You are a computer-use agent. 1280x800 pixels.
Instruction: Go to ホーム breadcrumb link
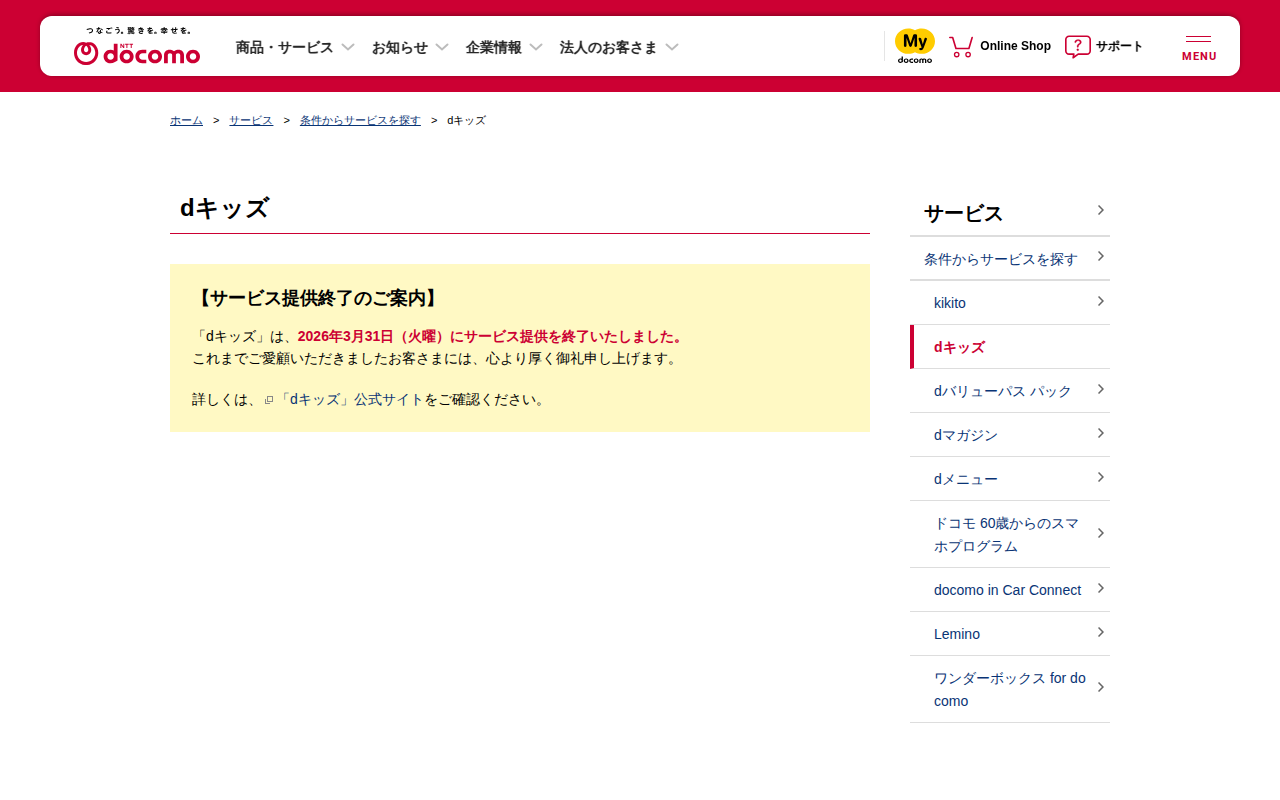click(x=186, y=120)
